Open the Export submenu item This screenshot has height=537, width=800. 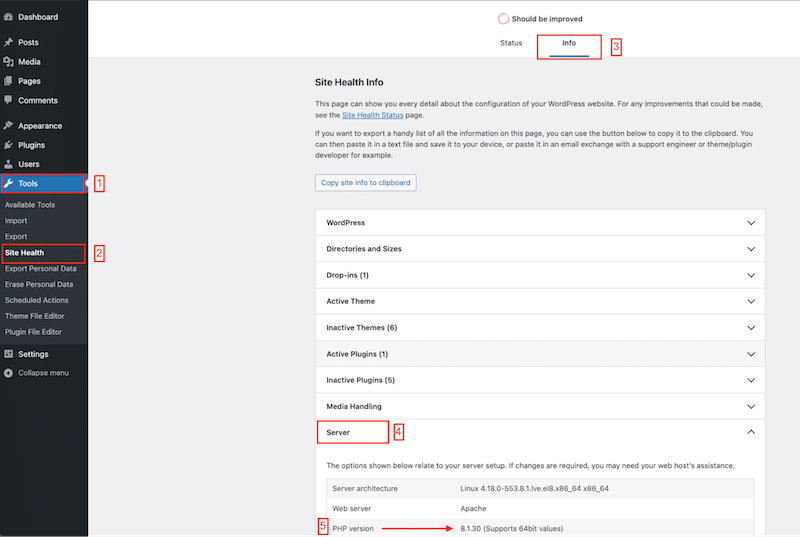point(16,237)
